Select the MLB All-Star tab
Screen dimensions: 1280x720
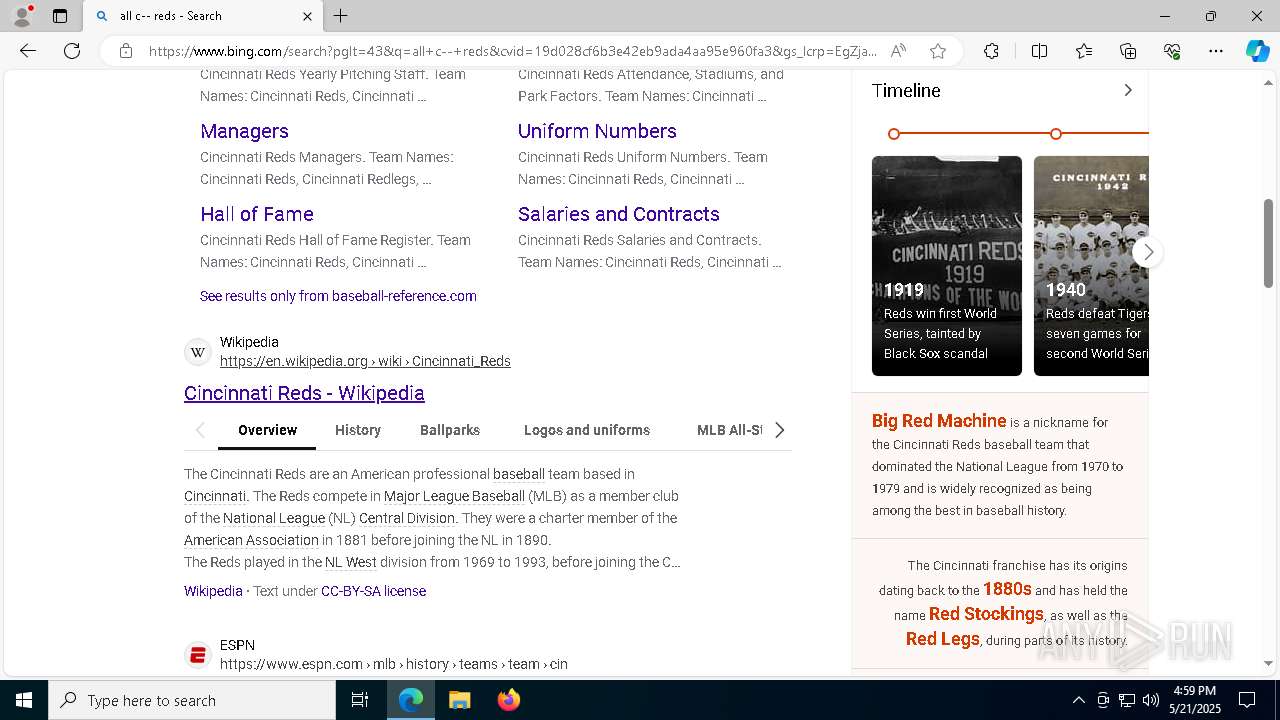click(730, 430)
